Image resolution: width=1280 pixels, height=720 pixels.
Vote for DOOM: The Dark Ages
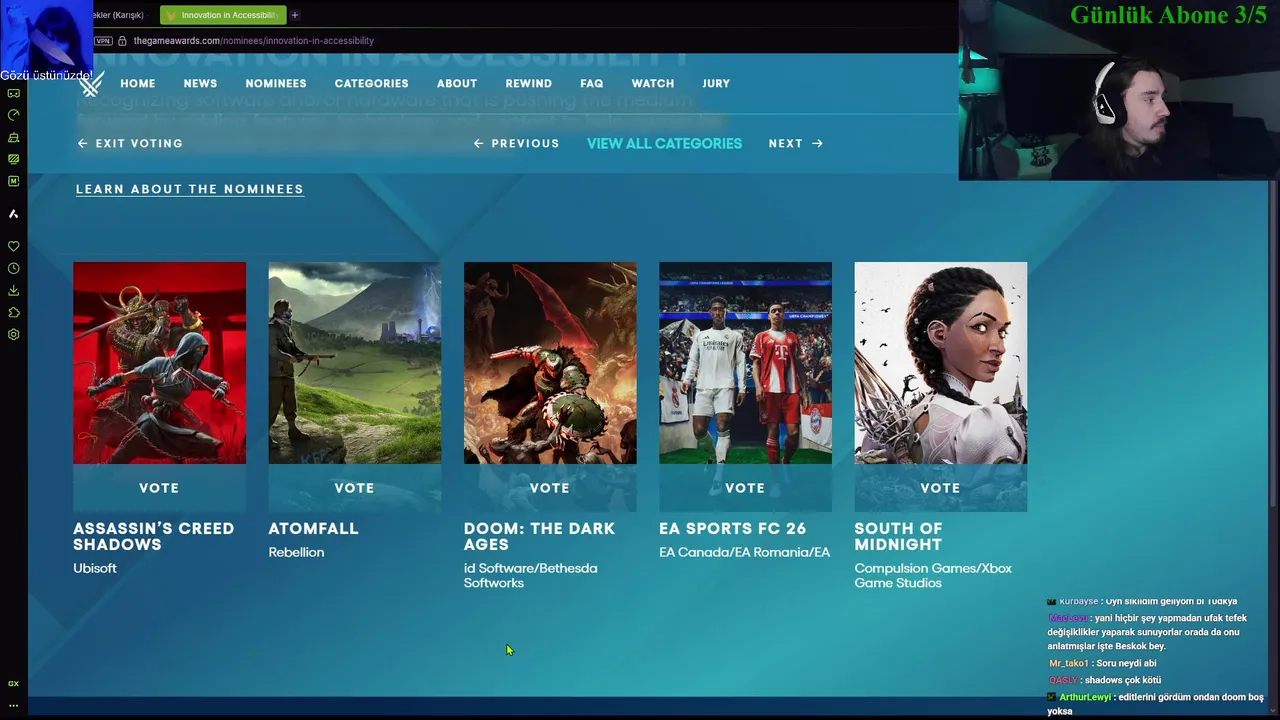(x=550, y=488)
